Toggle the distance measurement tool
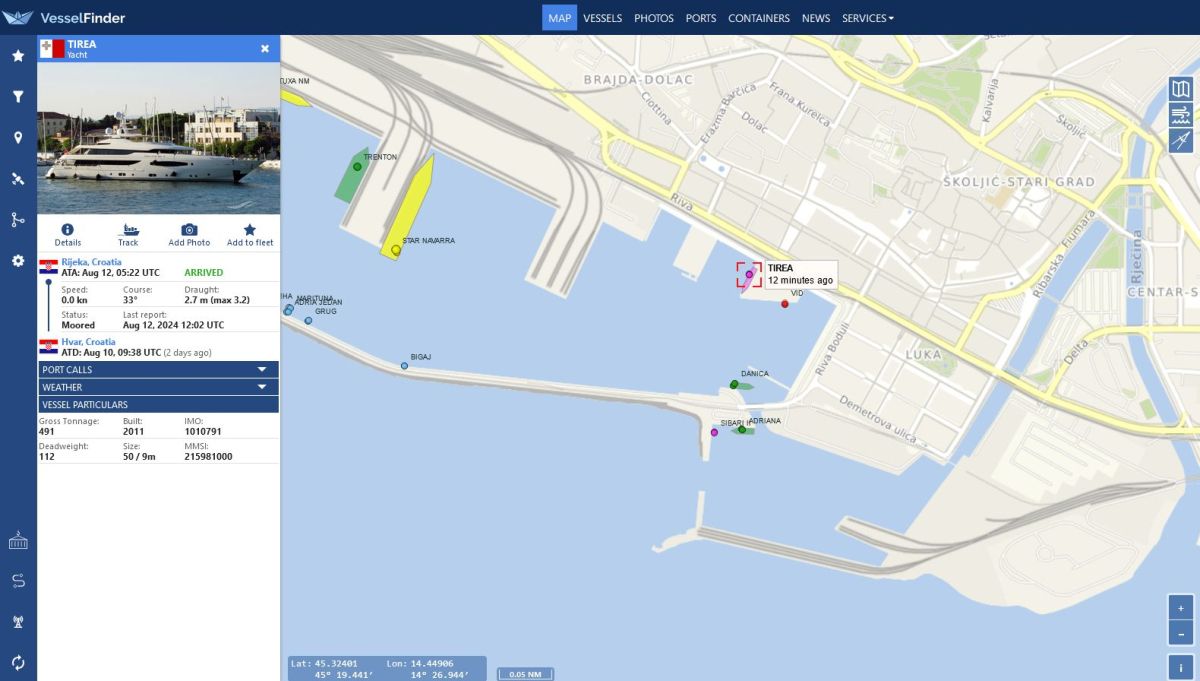This screenshot has width=1200, height=681. (x=1181, y=140)
